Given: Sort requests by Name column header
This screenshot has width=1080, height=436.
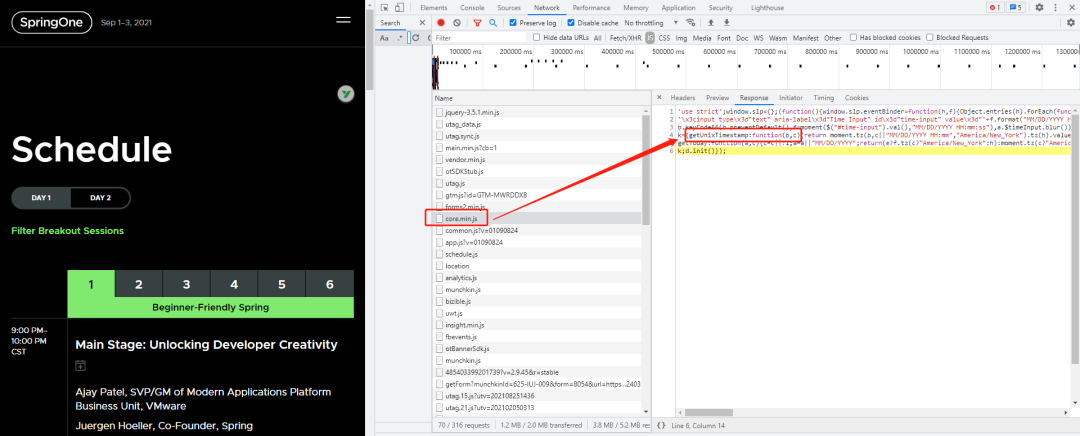Looking at the screenshot, I should [541, 98].
